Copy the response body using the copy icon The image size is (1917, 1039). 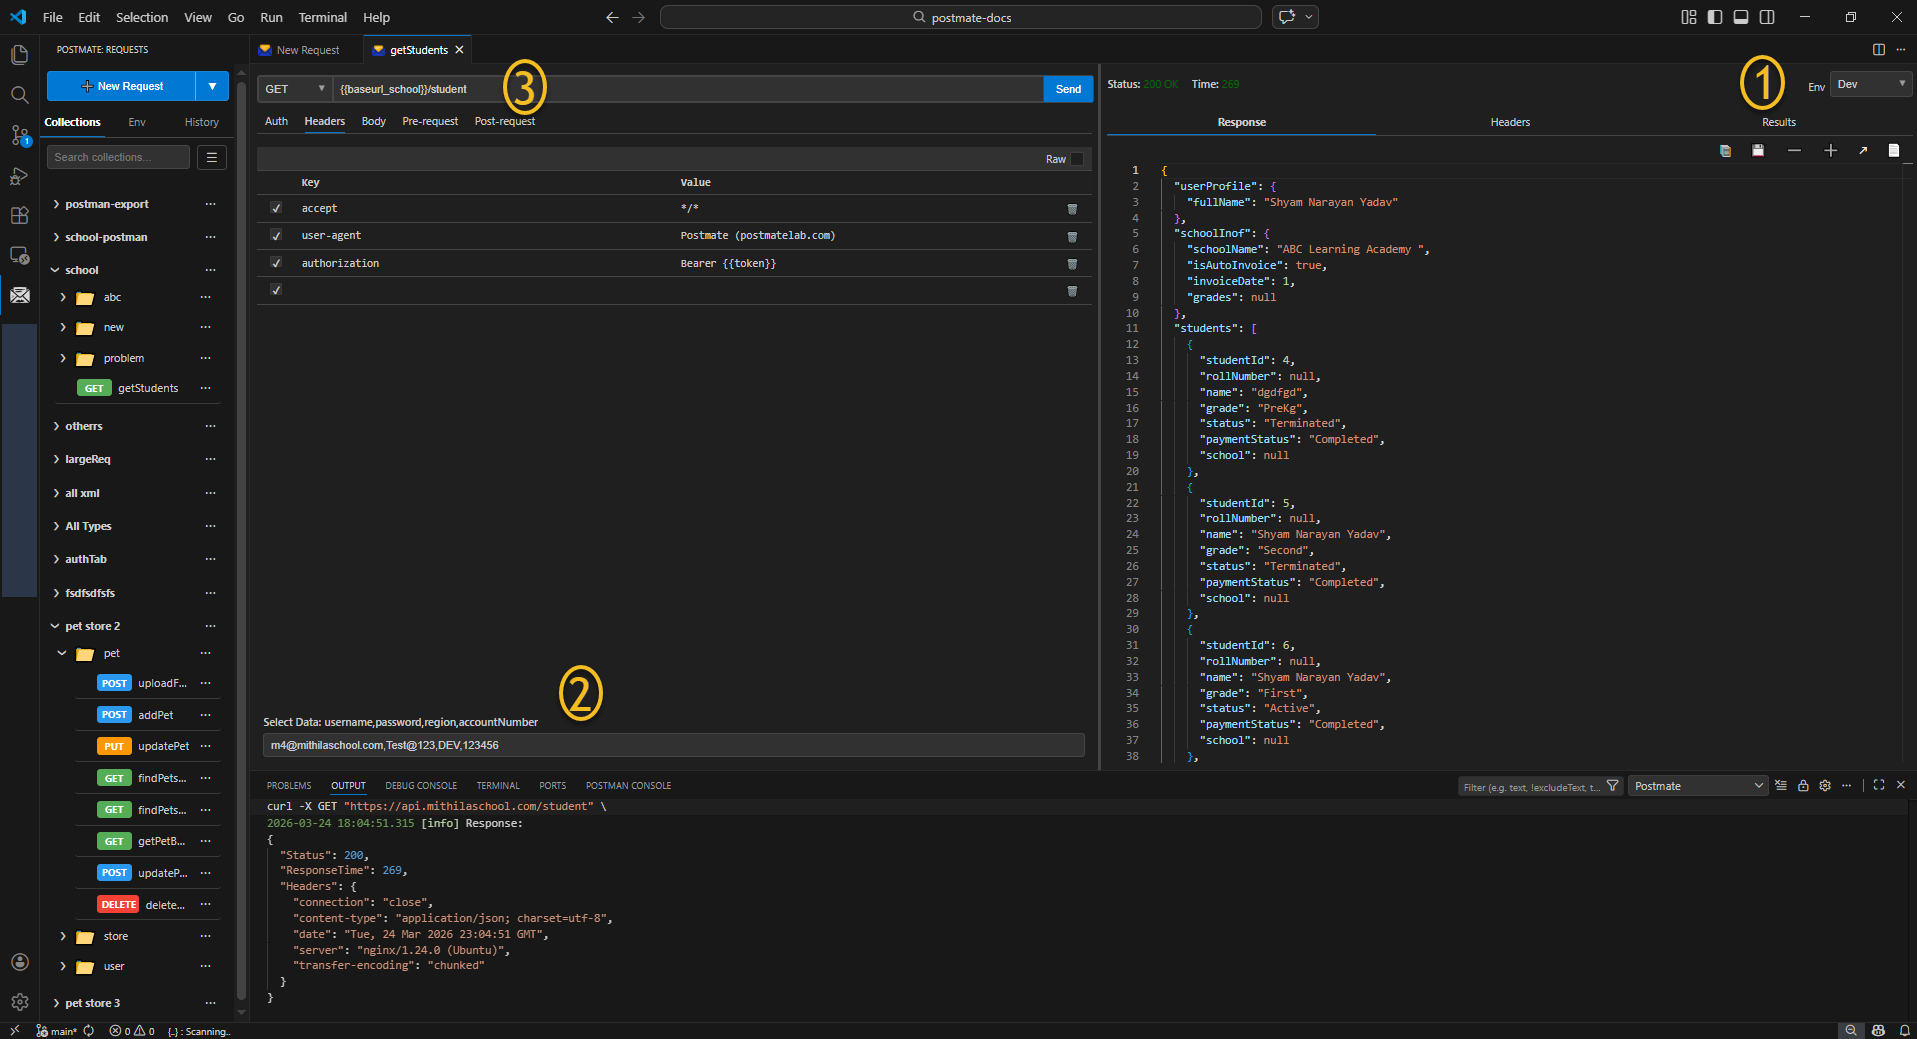(1724, 150)
